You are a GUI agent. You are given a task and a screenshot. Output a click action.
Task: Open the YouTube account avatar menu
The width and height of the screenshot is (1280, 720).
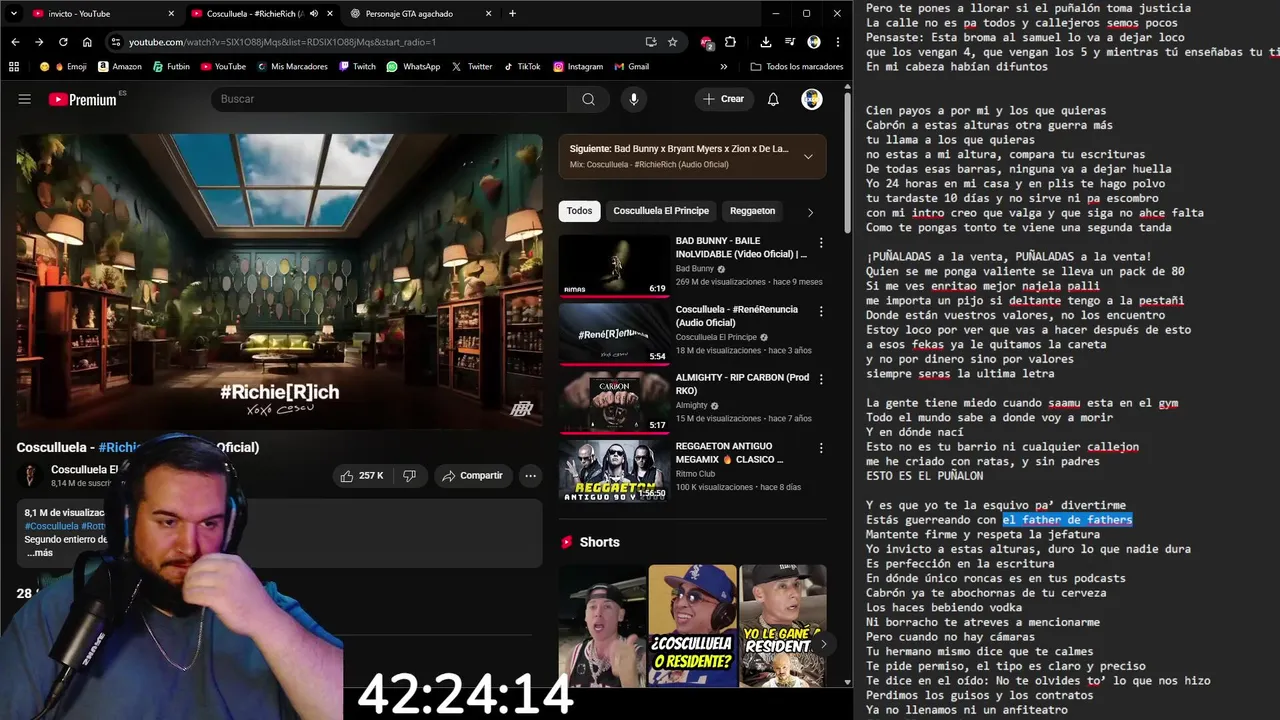click(812, 99)
